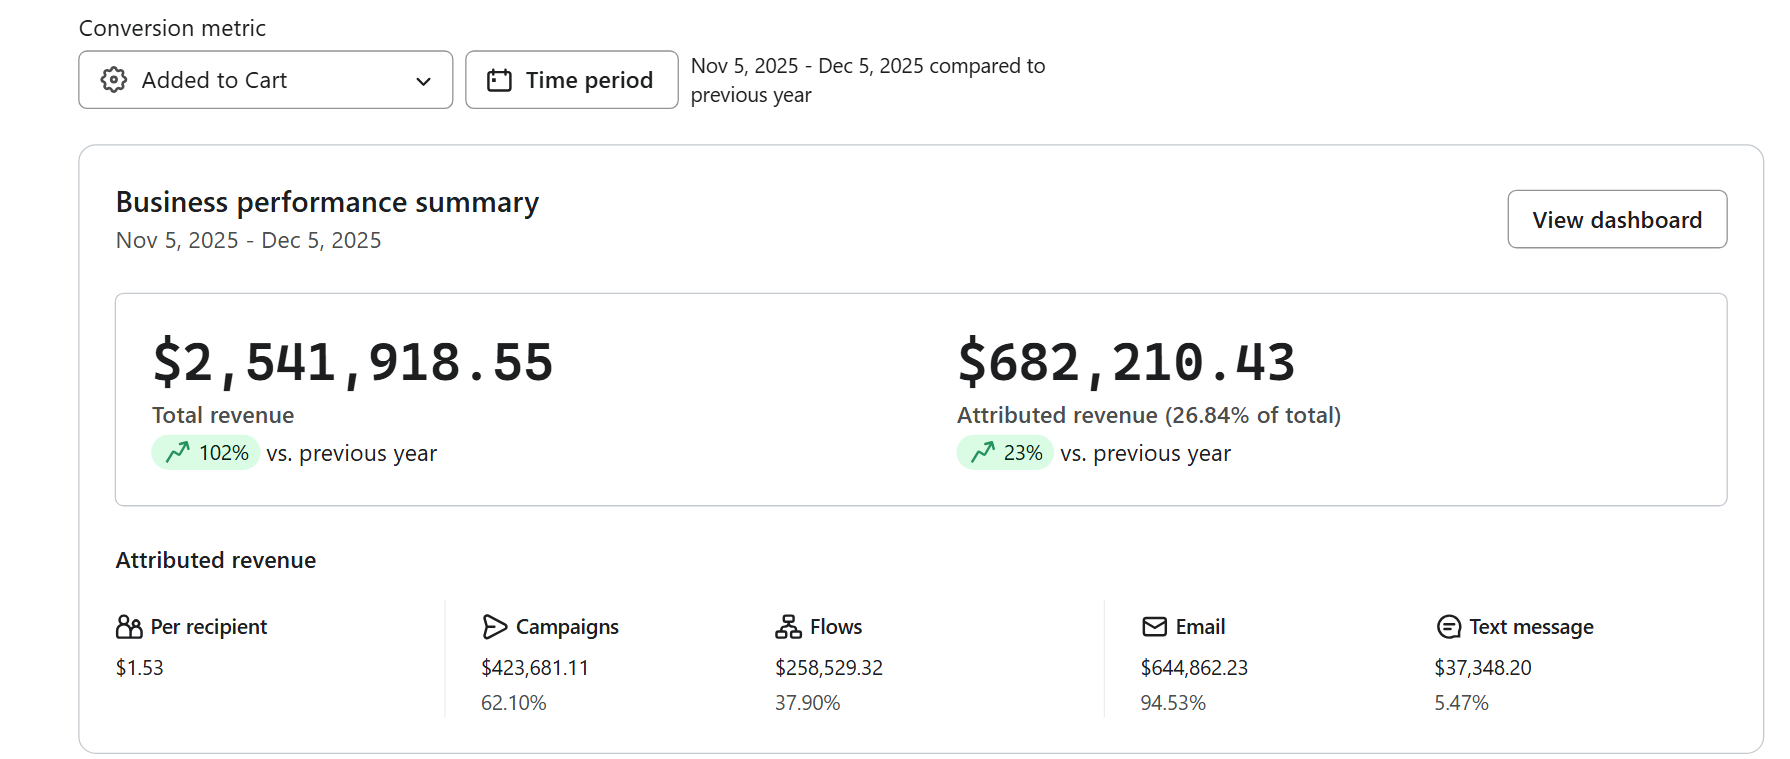Click the Campaigns revenue $423,681.11 value
The width and height of the screenshot is (1790, 759).
[535, 667]
